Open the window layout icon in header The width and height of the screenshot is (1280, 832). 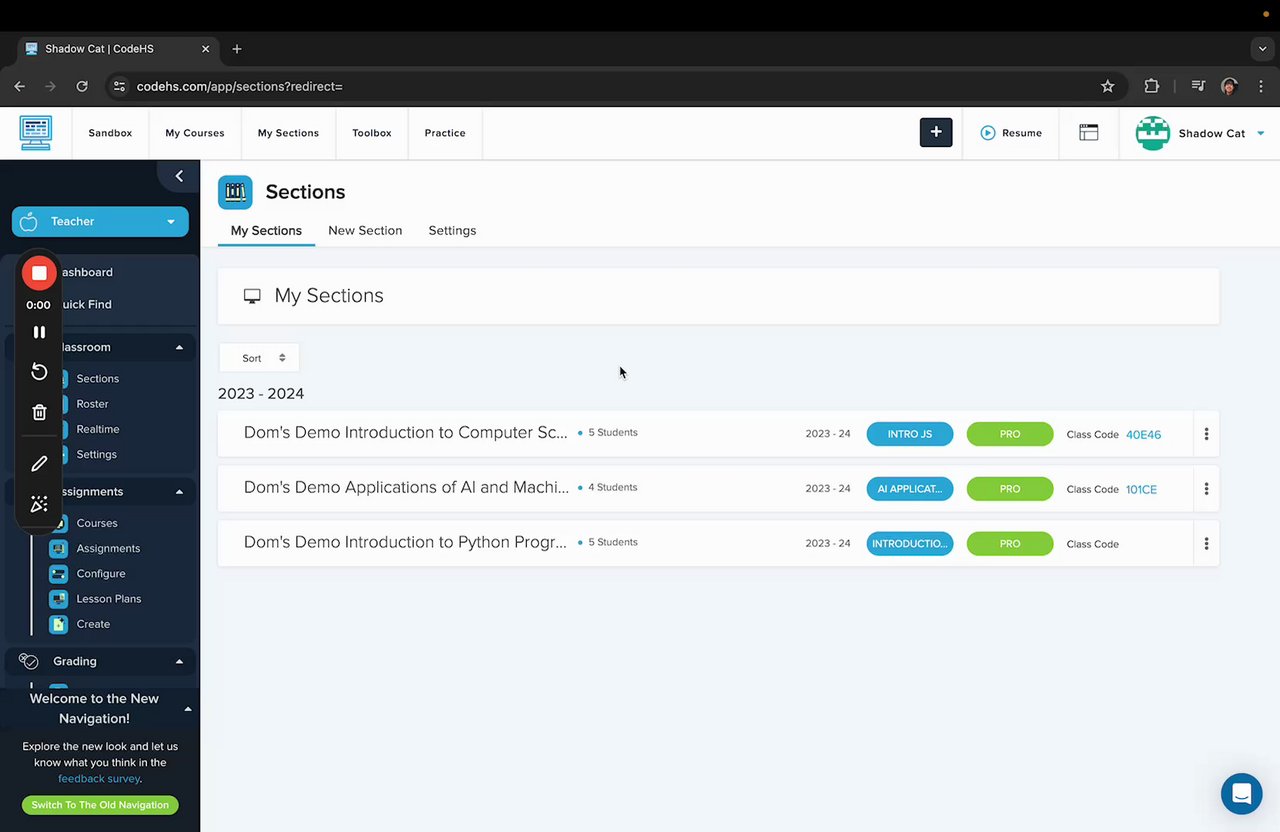pyautogui.click(x=1088, y=132)
